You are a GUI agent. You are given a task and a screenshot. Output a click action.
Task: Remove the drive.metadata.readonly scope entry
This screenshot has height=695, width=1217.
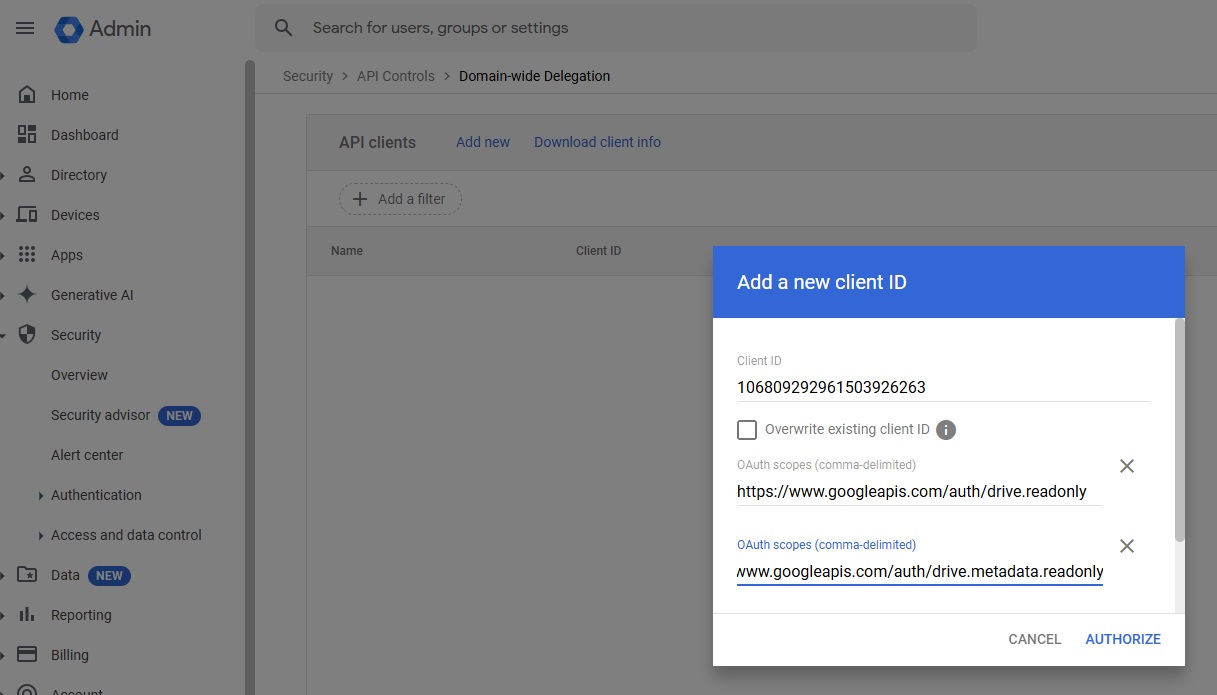coord(1126,546)
